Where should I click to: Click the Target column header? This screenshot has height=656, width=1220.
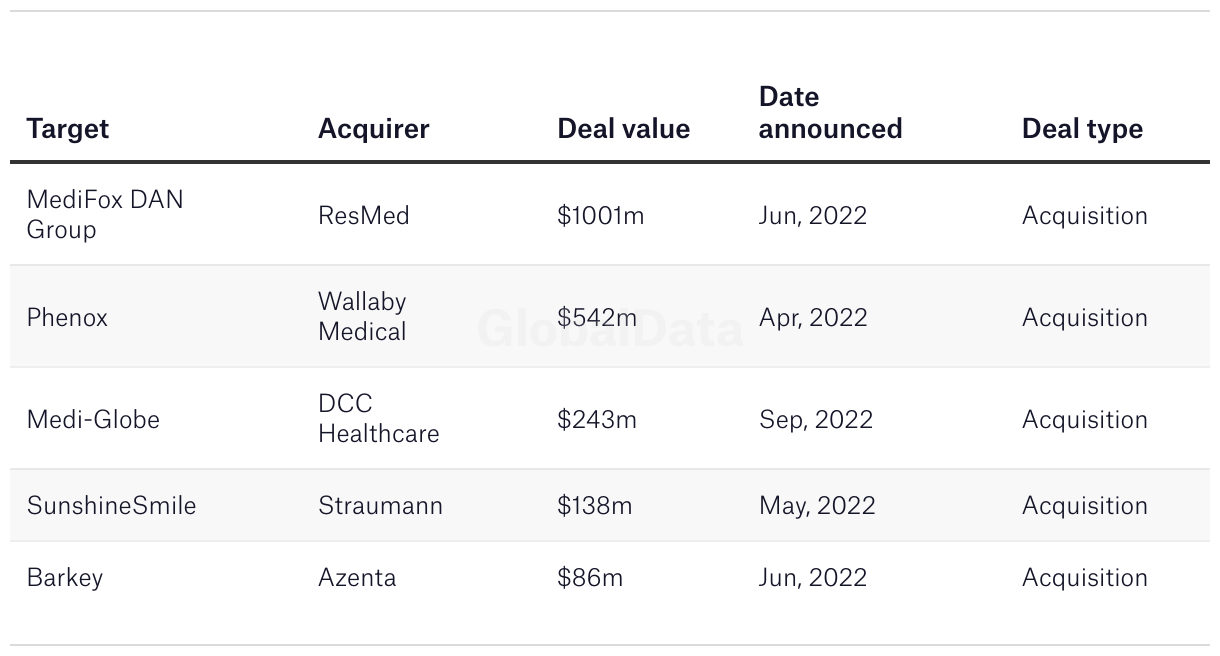68,129
